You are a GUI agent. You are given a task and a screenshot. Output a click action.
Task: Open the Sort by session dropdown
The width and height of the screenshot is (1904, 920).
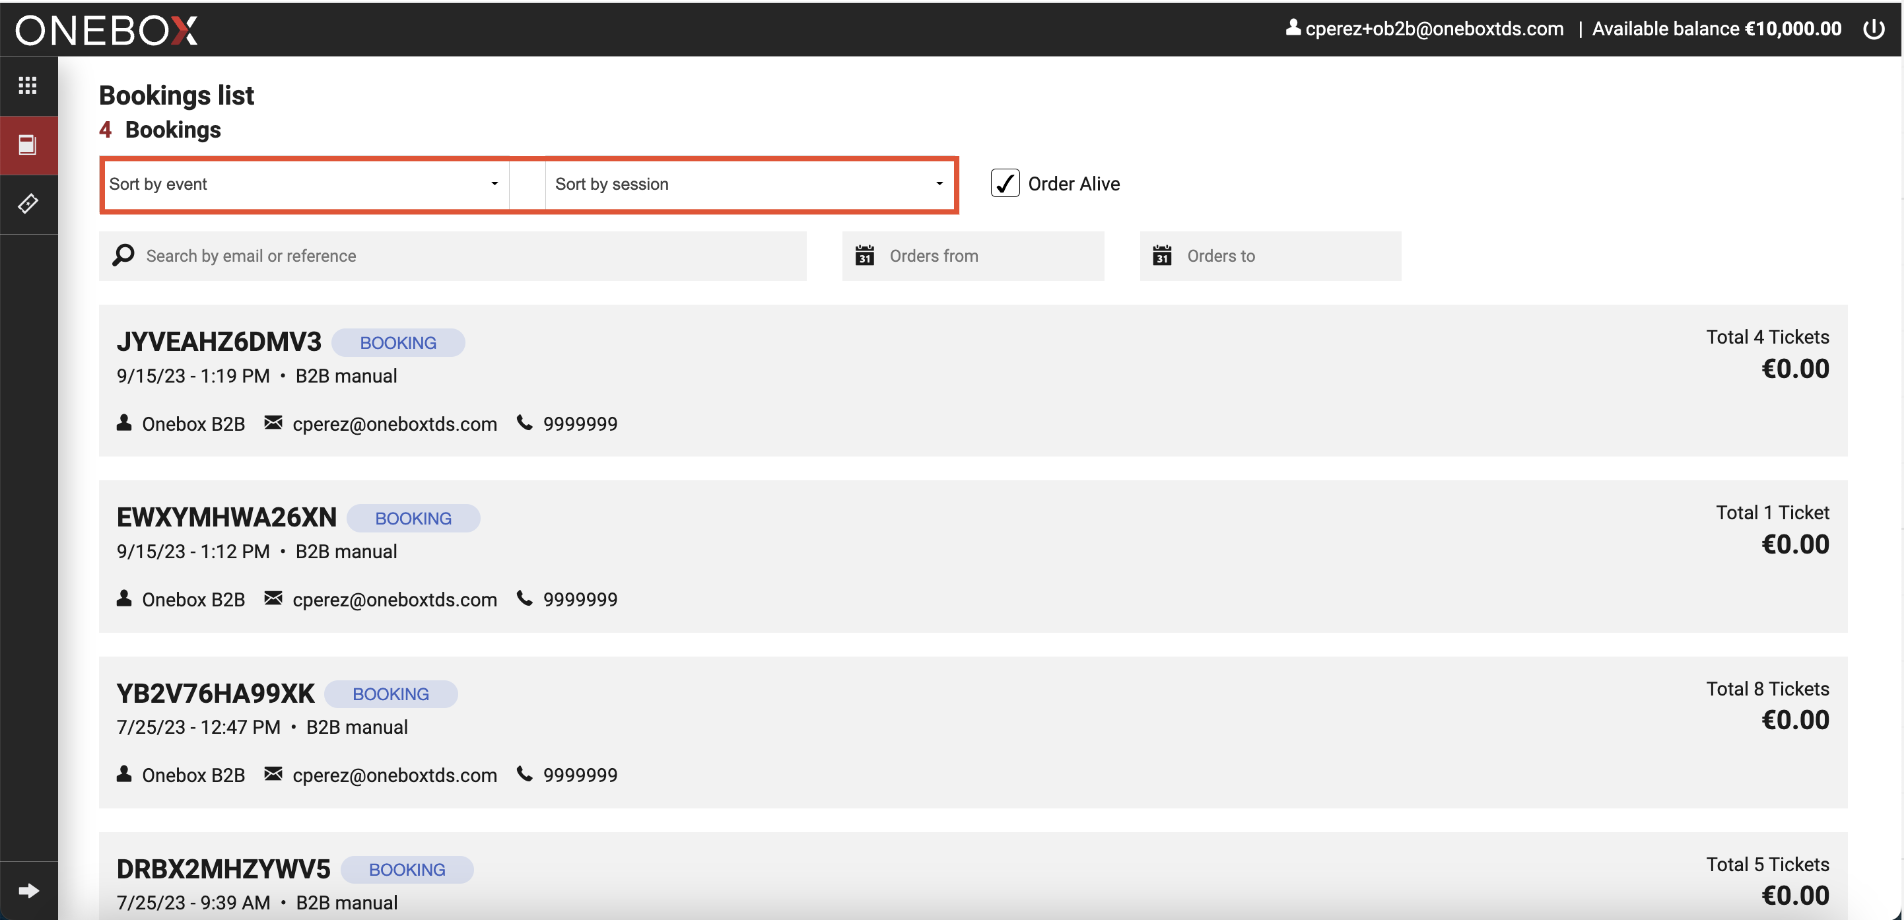750,184
